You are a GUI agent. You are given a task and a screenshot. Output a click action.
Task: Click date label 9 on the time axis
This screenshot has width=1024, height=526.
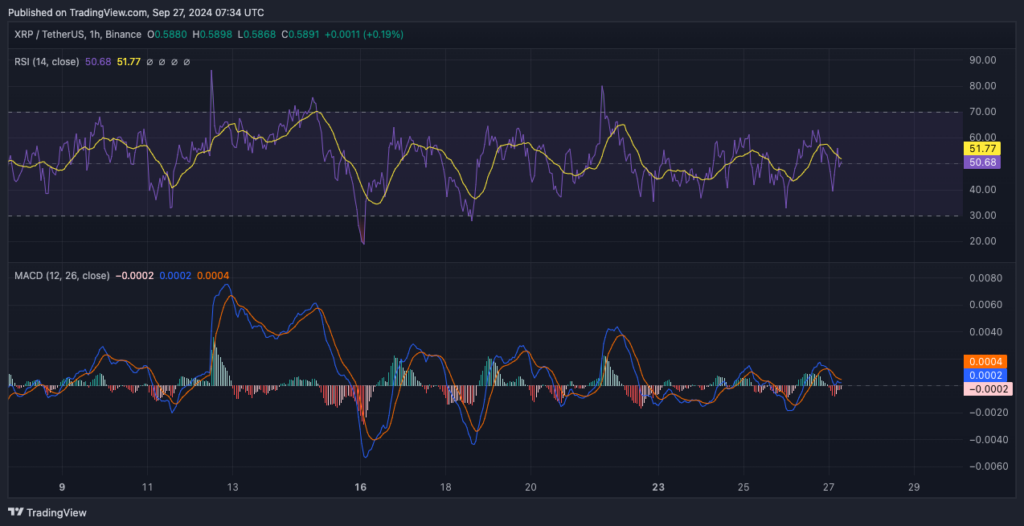62,487
